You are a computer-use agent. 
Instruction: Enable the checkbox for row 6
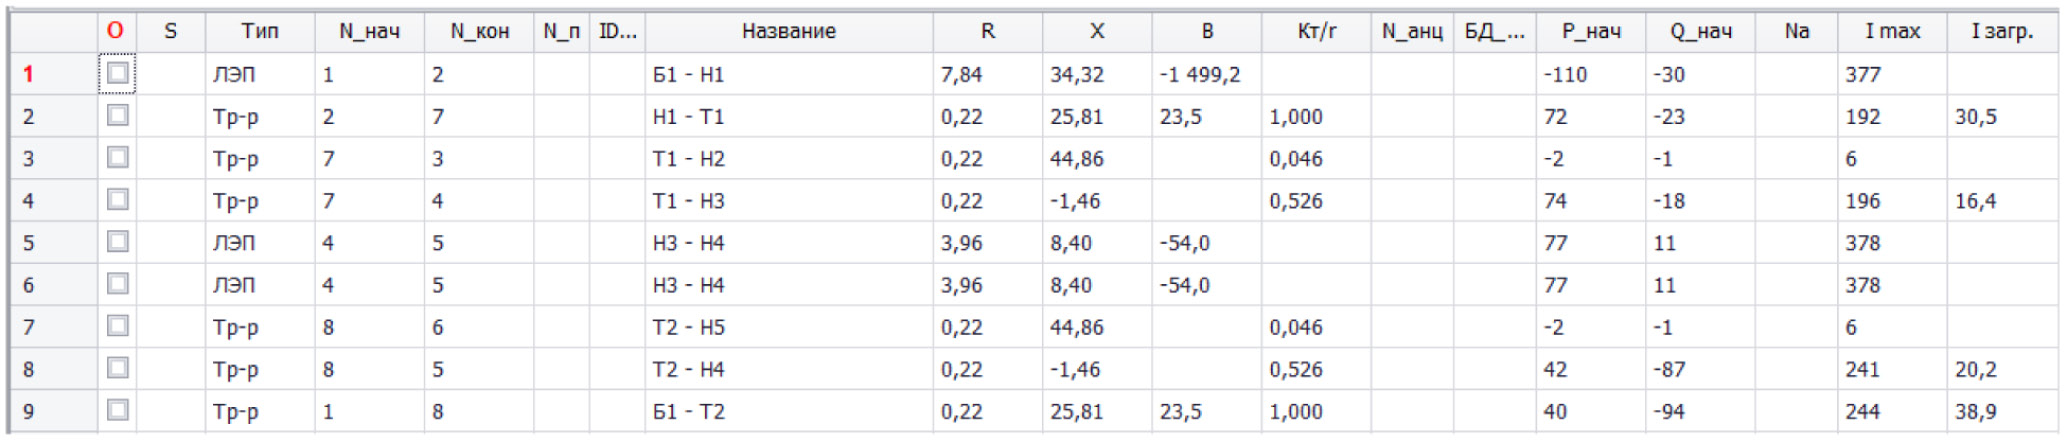click(x=118, y=285)
